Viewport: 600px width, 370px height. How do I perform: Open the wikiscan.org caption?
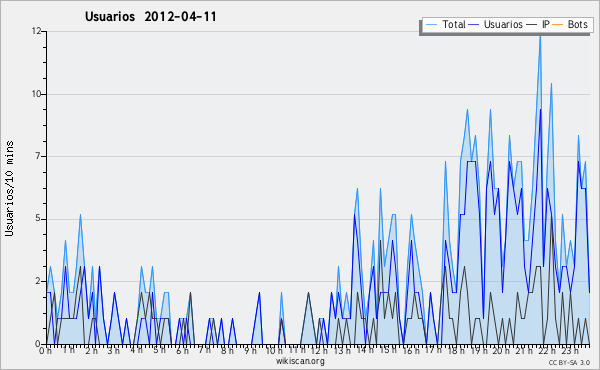300,361
